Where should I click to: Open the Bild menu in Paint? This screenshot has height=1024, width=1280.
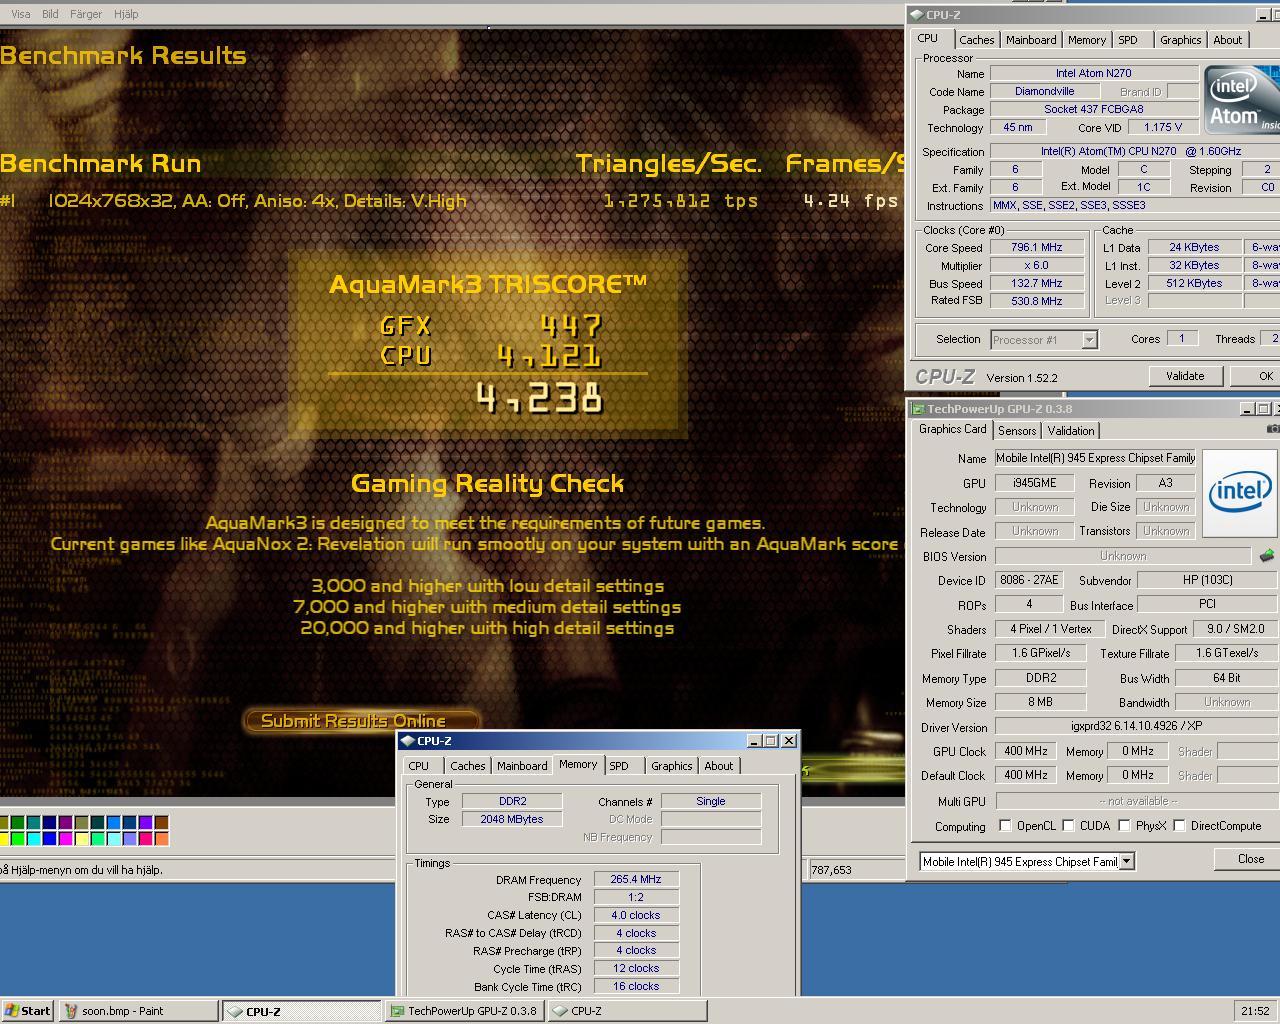[x=50, y=14]
